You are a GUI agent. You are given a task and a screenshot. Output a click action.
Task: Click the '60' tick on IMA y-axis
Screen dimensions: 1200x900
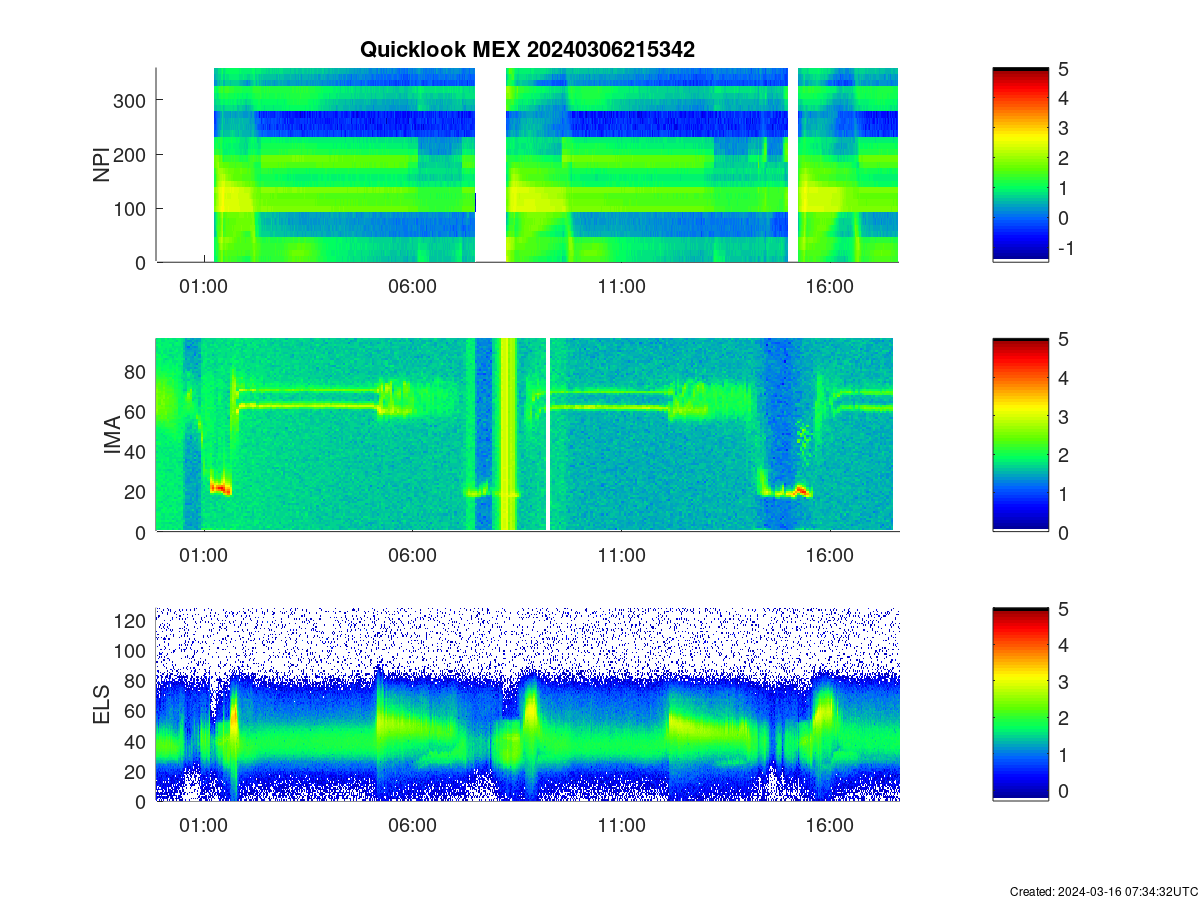(x=137, y=412)
